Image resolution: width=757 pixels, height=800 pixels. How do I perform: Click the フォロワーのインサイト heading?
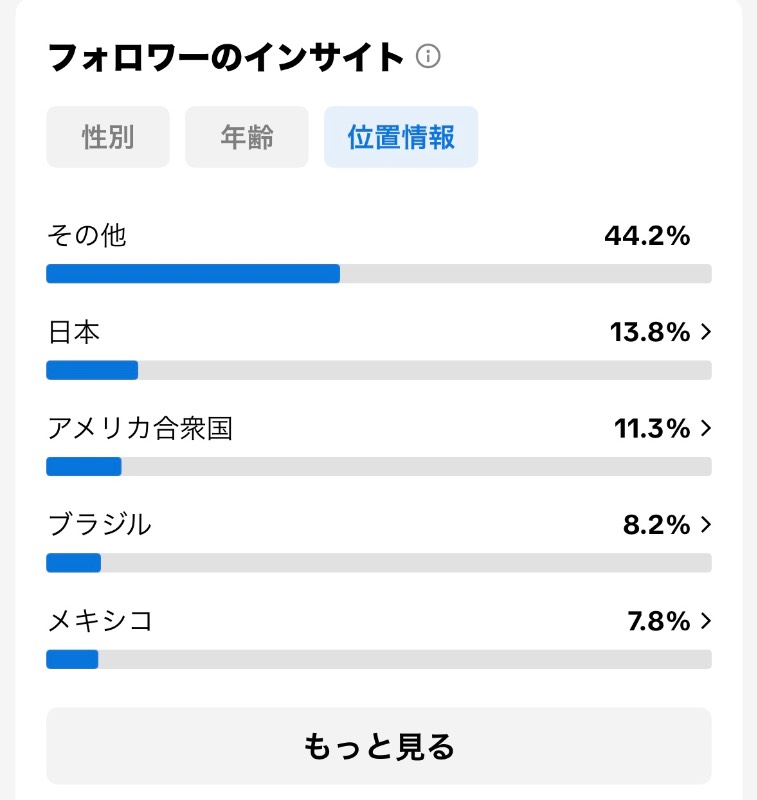tap(225, 57)
